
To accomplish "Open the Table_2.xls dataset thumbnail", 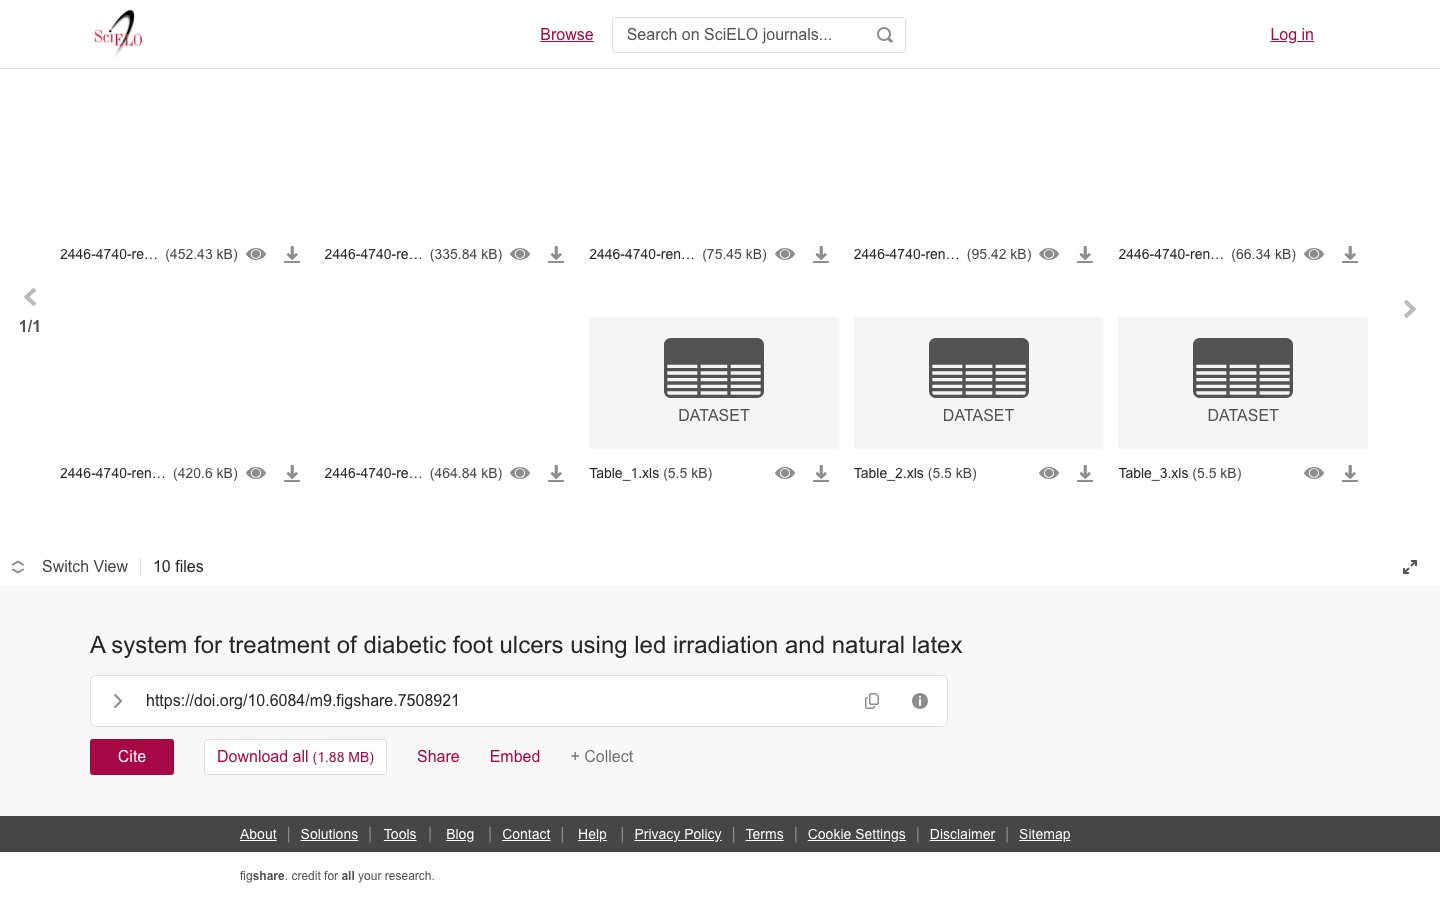I will (x=978, y=383).
